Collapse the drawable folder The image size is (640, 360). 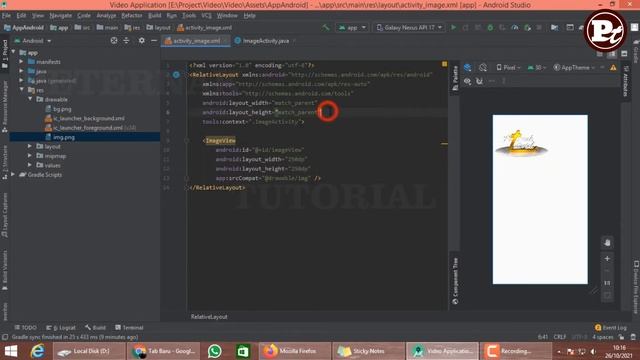(x=30, y=99)
